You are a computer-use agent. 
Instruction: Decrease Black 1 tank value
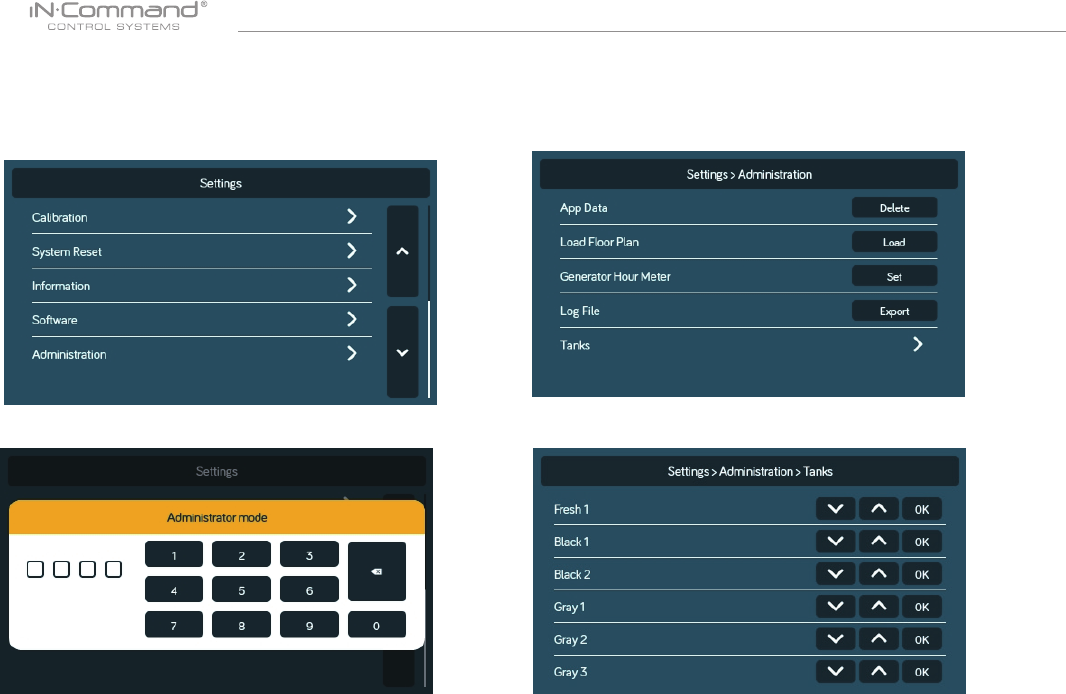[x=836, y=542]
